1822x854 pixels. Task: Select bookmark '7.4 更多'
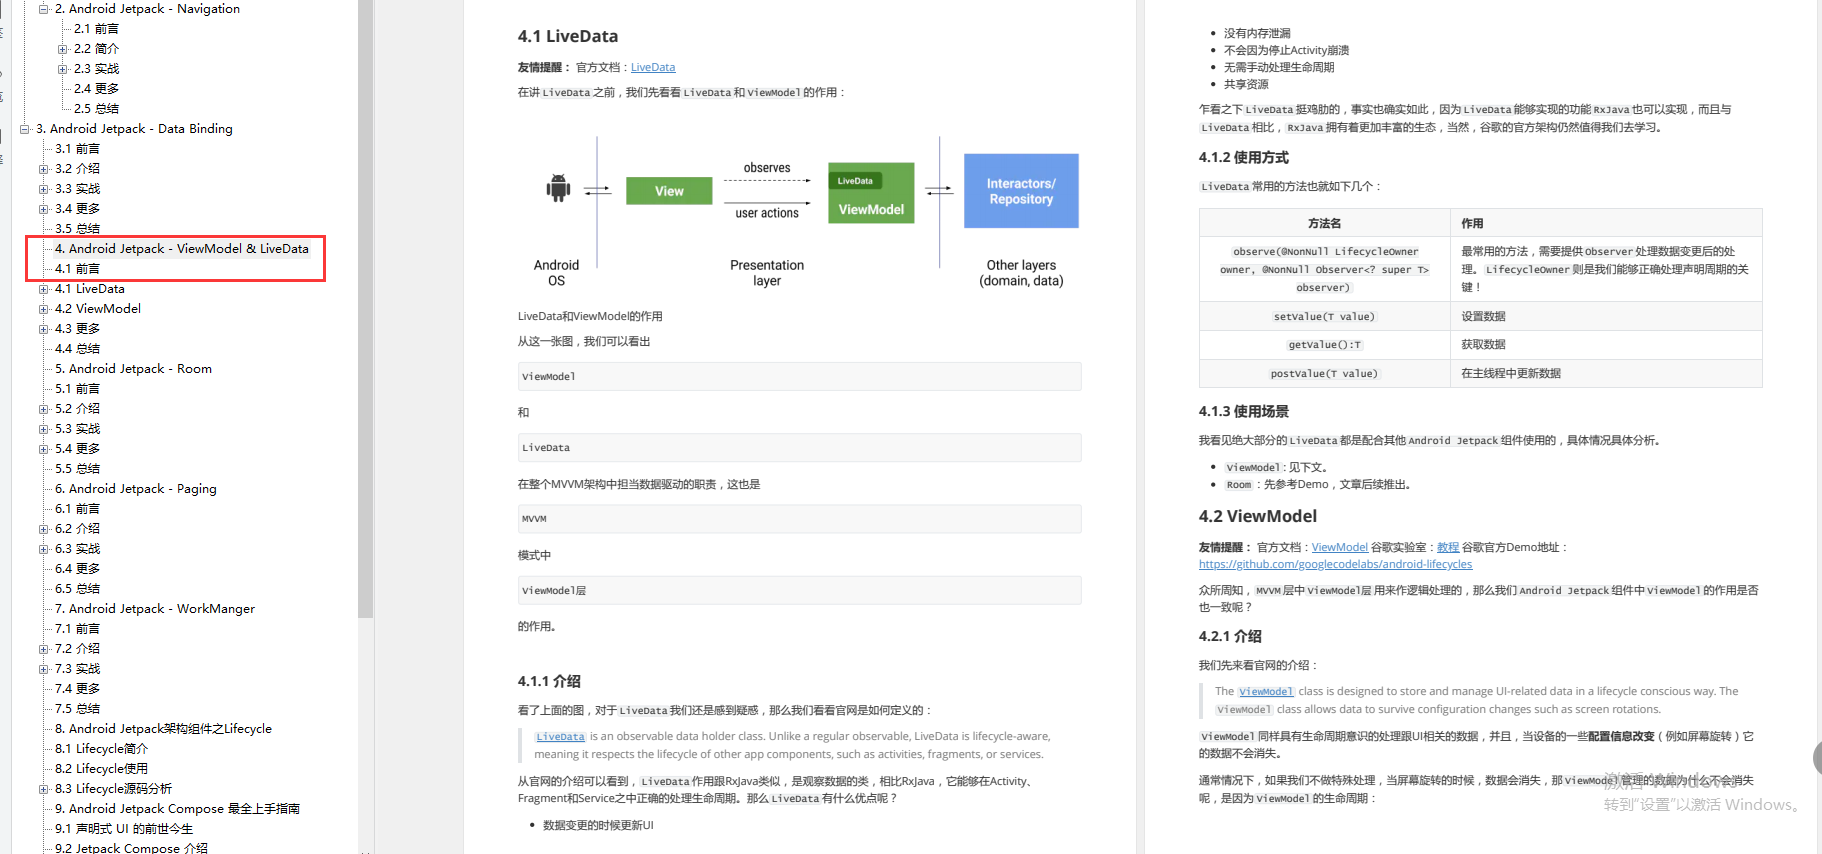click(x=77, y=689)
